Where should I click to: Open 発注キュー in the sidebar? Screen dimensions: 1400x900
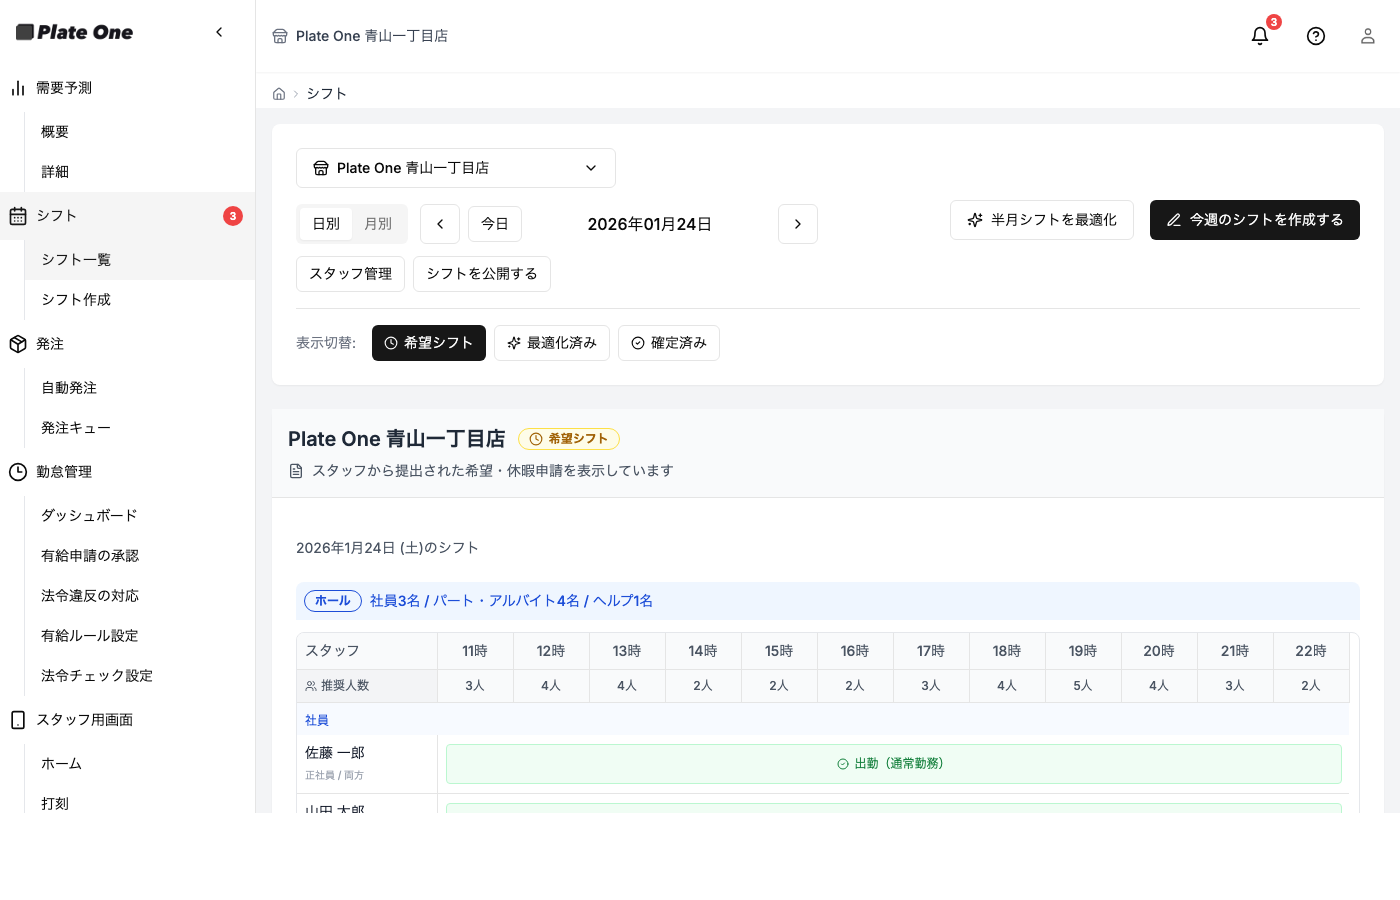point(76,428)
